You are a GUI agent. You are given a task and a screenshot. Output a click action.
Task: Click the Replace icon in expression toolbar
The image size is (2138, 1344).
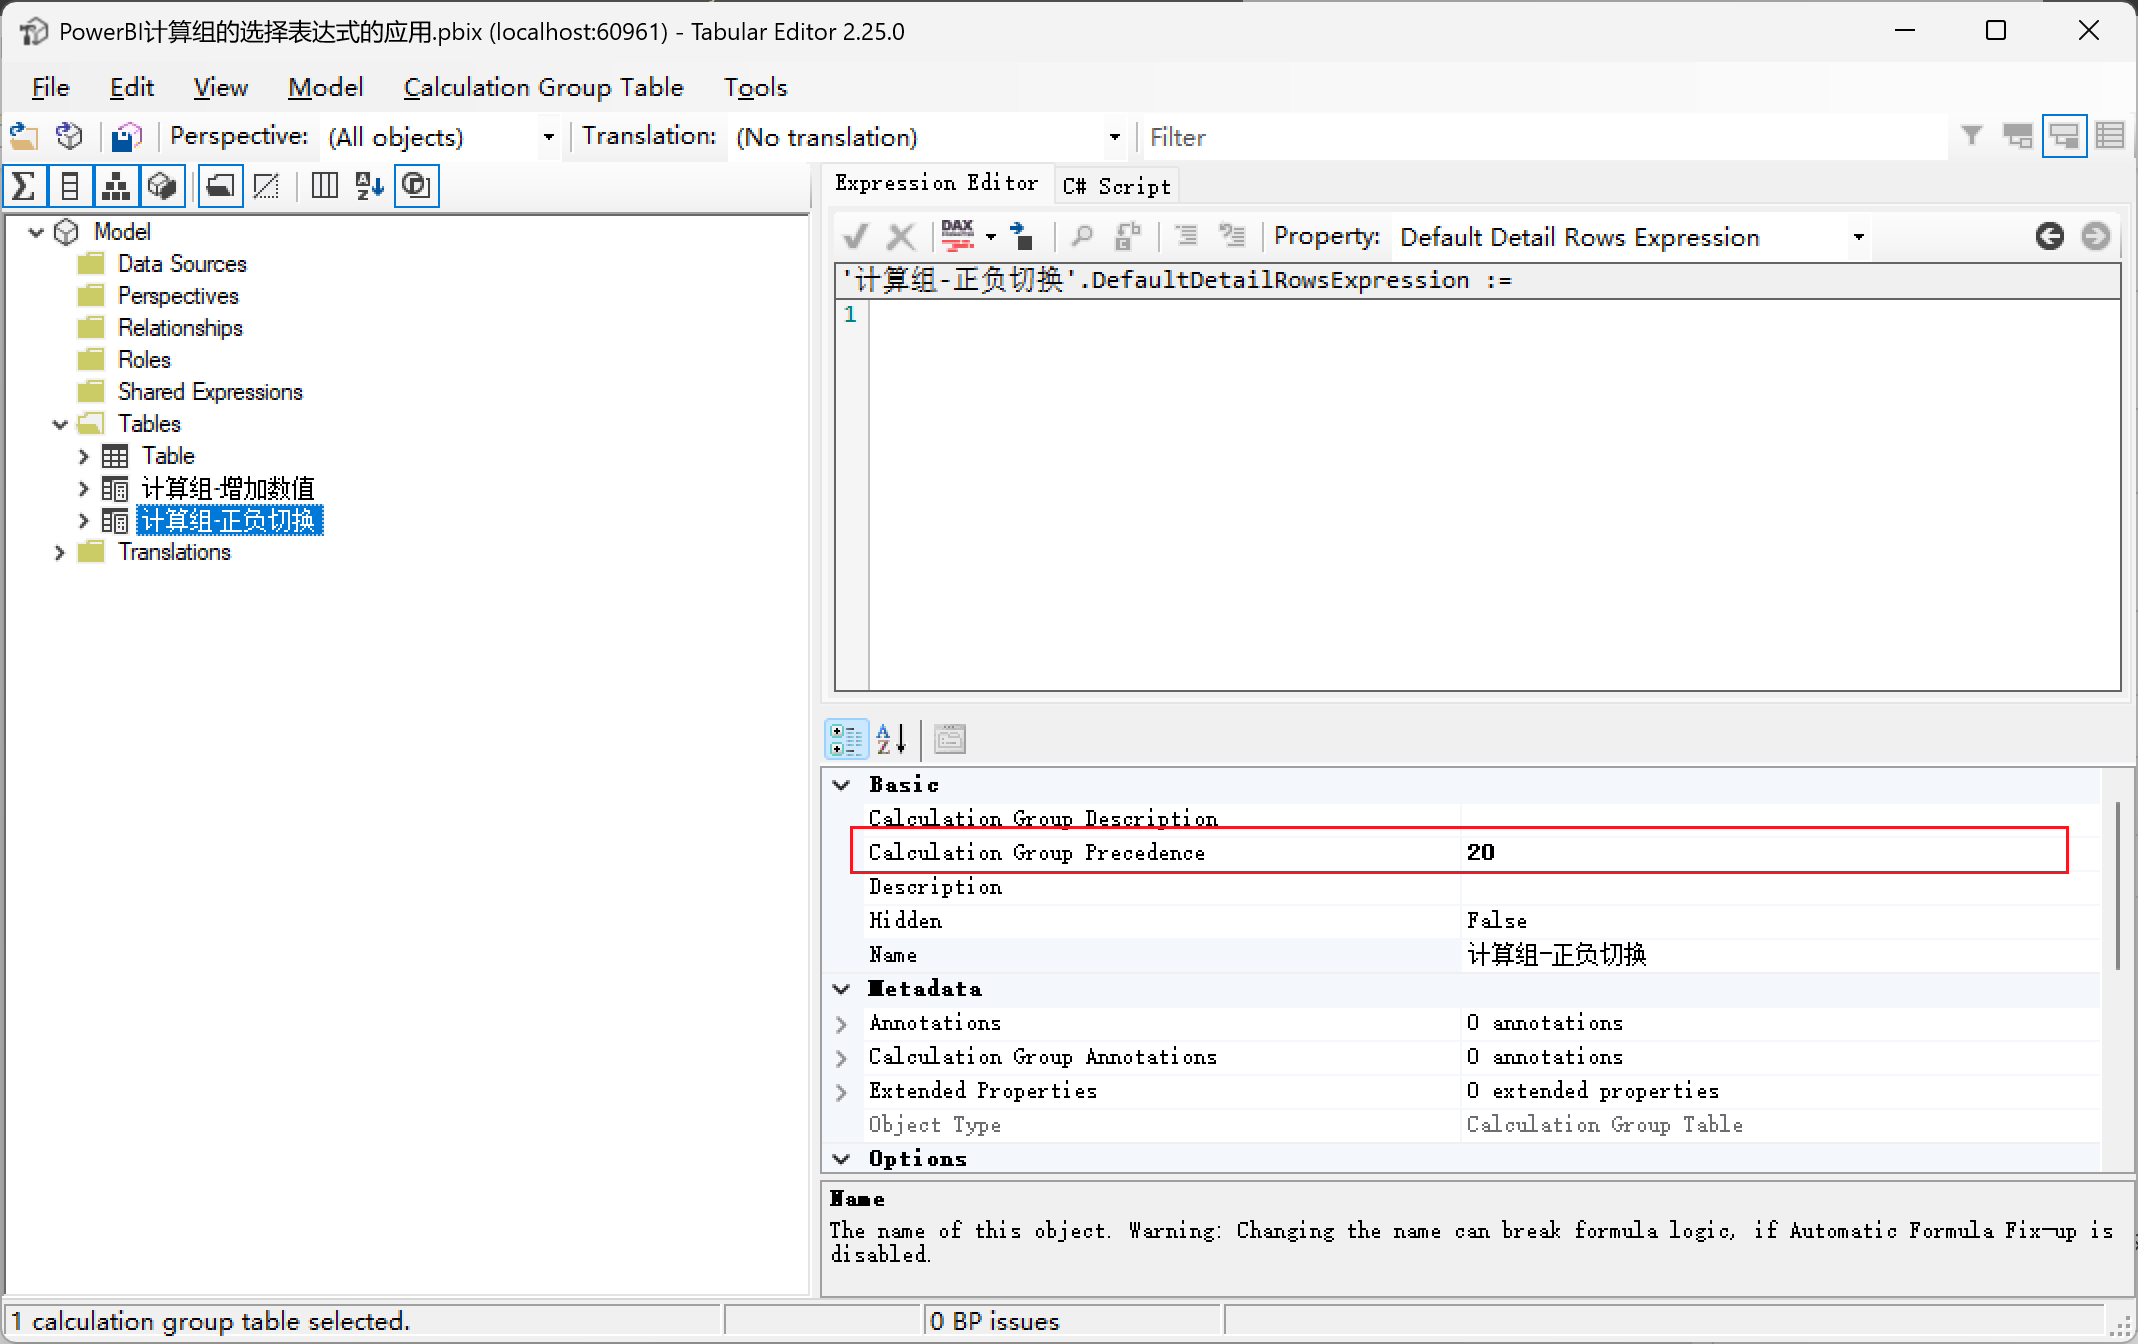tap(1128, 237)
